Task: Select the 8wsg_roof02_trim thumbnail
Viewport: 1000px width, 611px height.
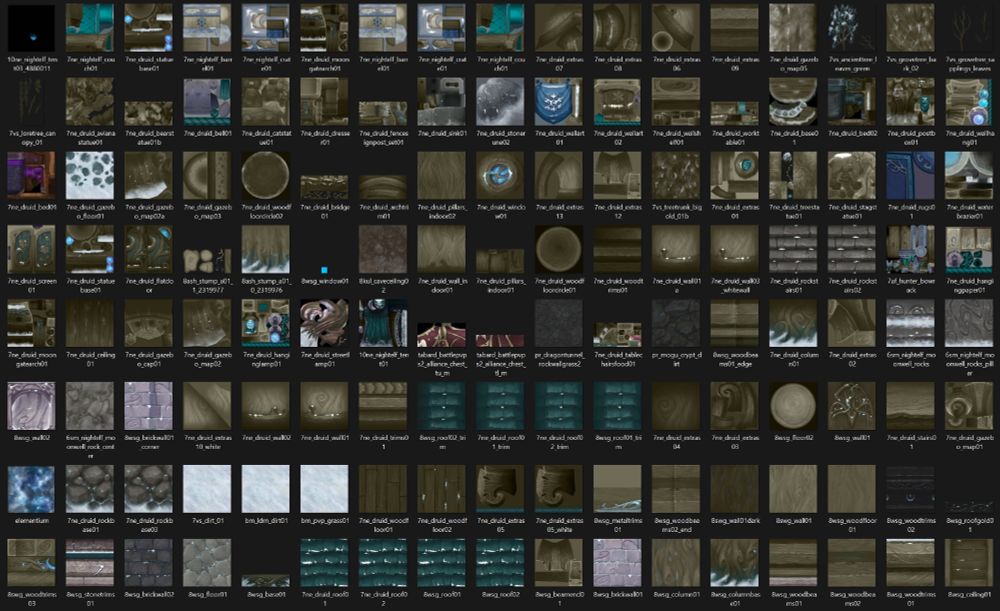Action: [442, 406]
